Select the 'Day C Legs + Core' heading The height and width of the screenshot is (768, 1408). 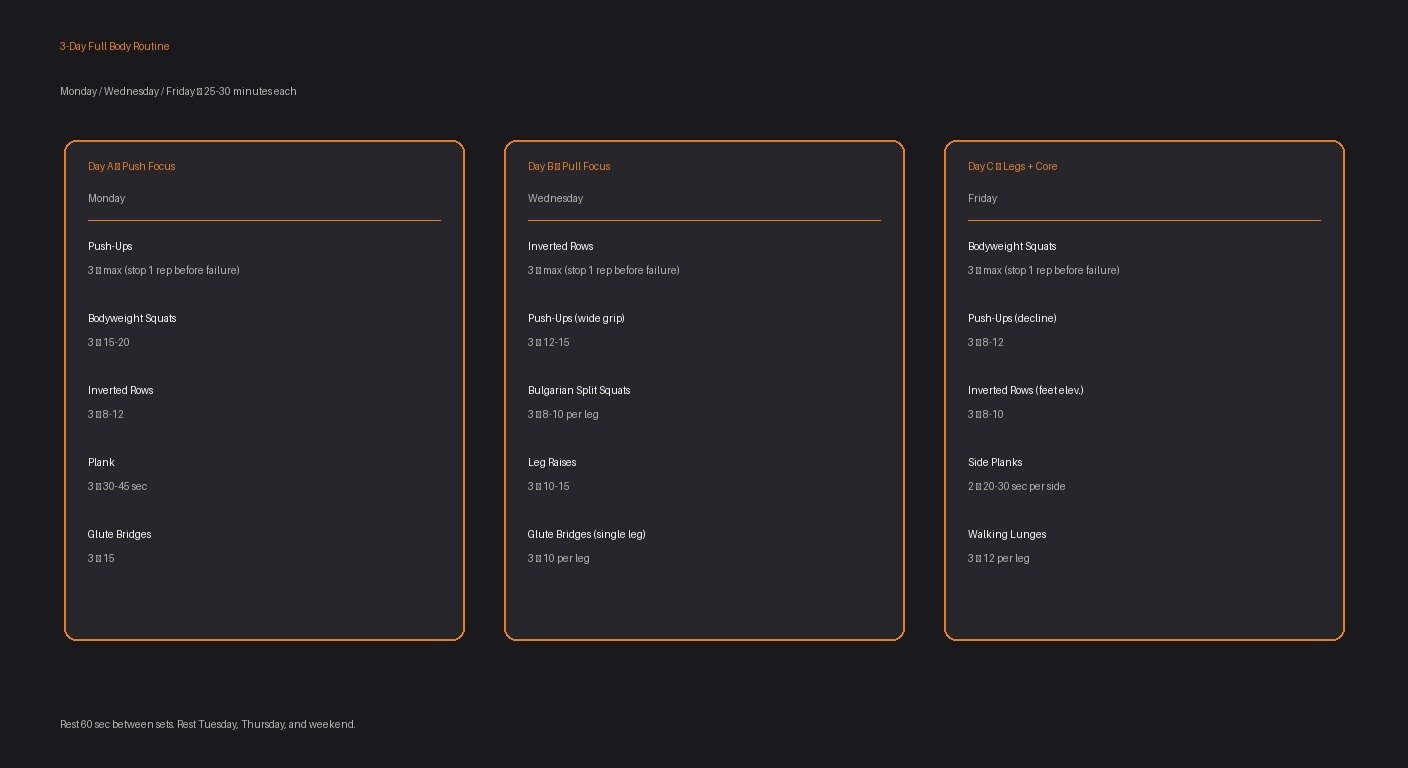1012,166
